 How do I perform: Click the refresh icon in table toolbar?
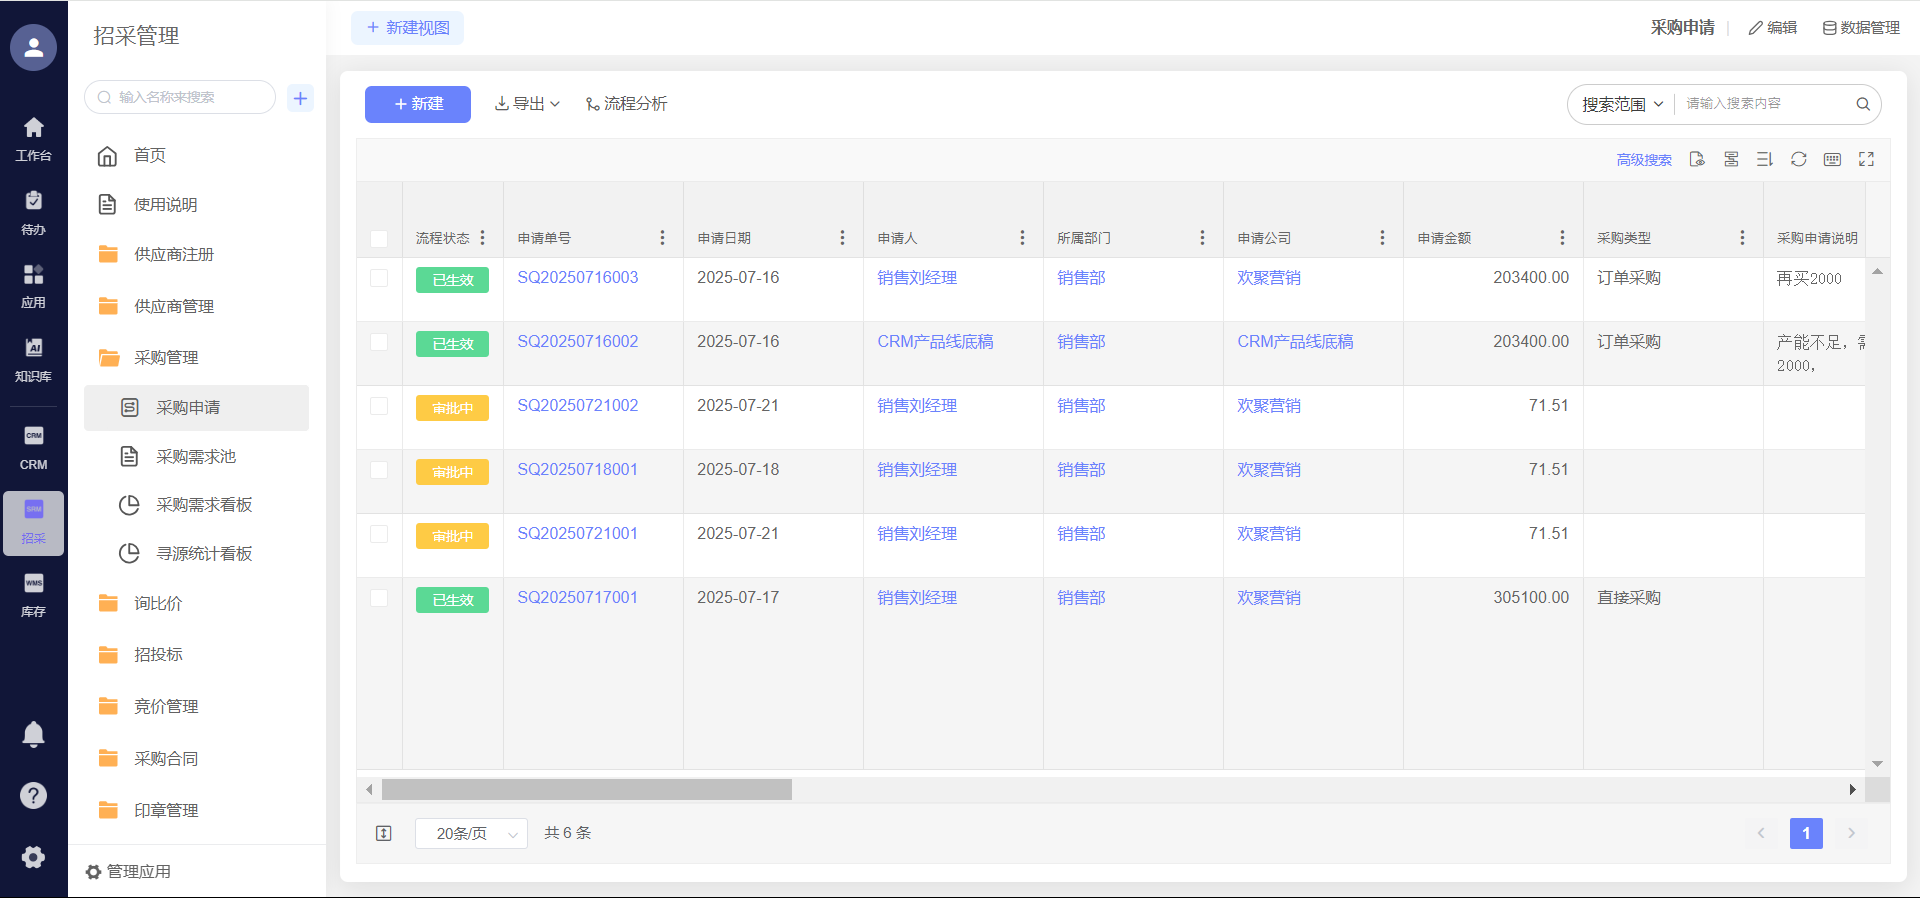(1798, 159)
